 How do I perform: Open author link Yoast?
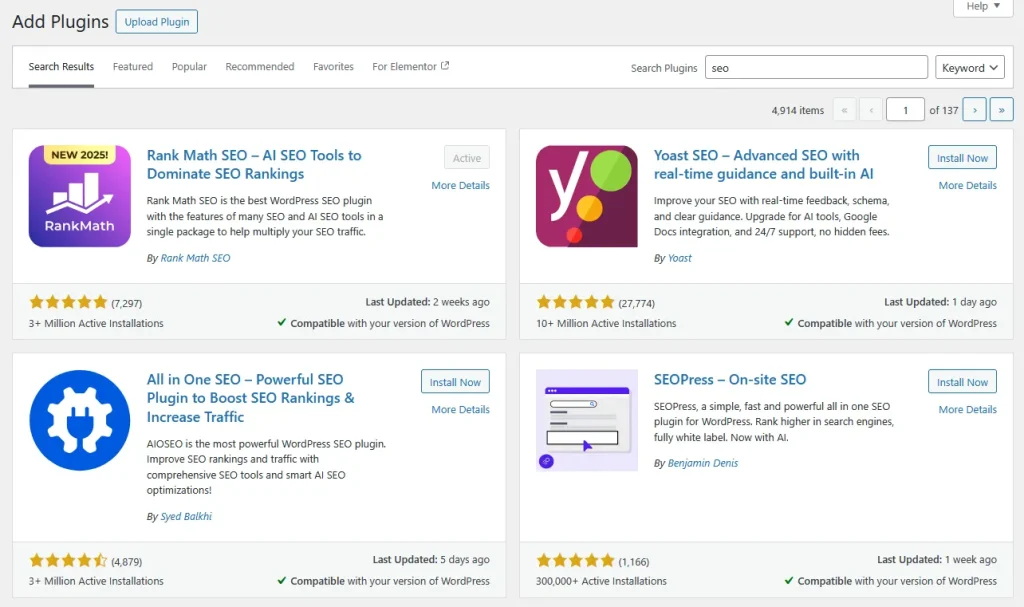pyautogui.click(x=679, y=258)
